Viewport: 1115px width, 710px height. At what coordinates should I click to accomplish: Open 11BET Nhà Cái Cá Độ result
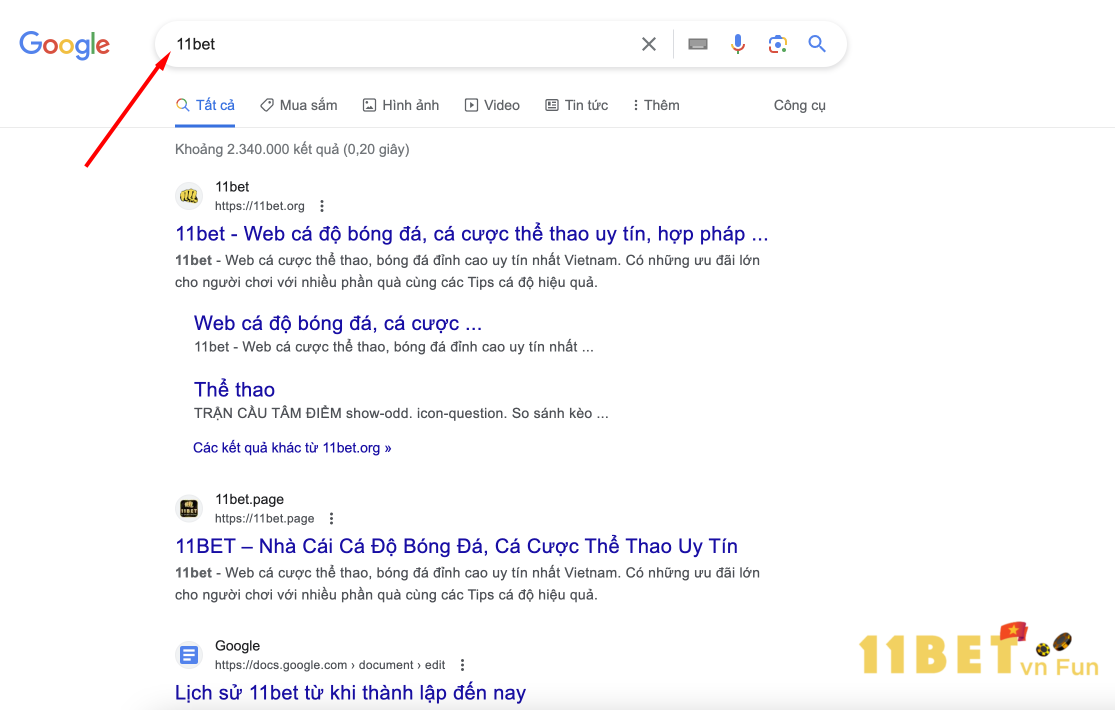[x=457, y=546]
